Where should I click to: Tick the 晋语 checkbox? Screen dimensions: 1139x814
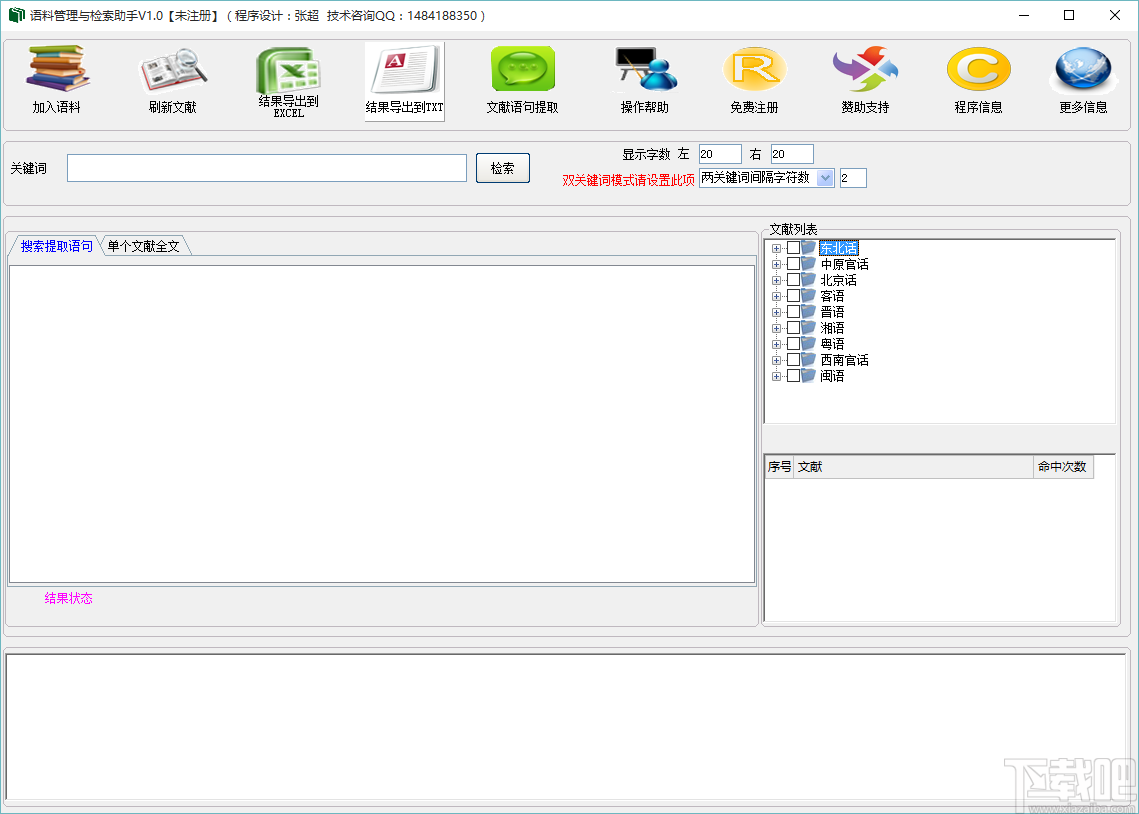tap(794, 312)
